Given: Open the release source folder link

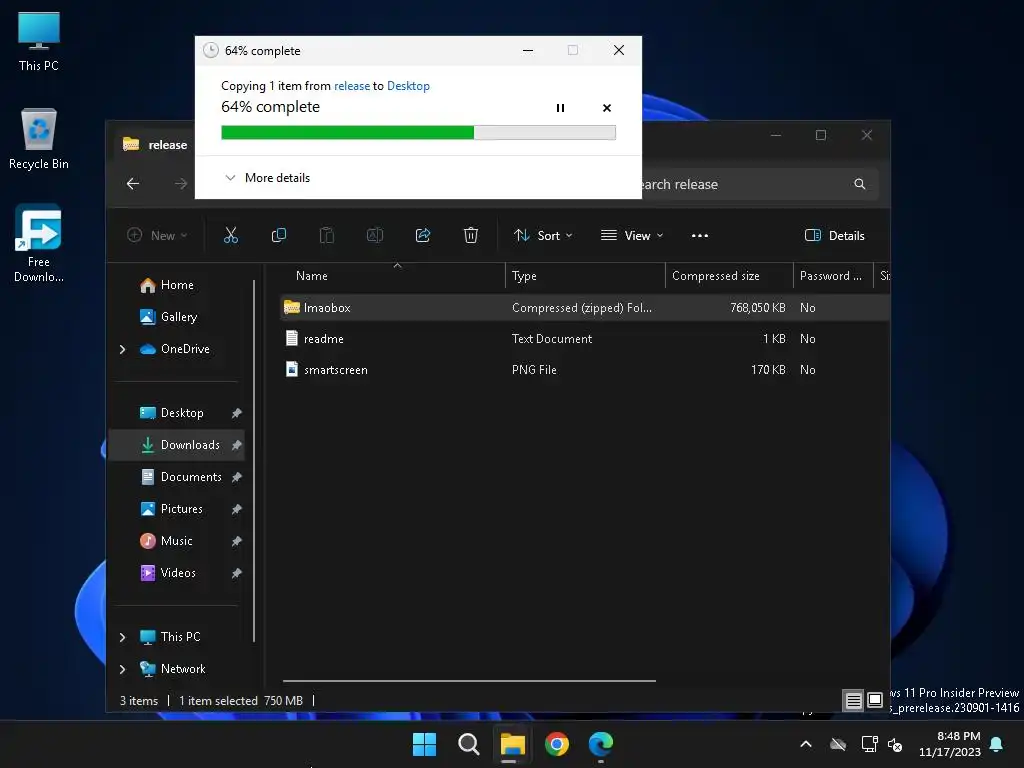Looking at the screenshot, I should pos(351,86).
